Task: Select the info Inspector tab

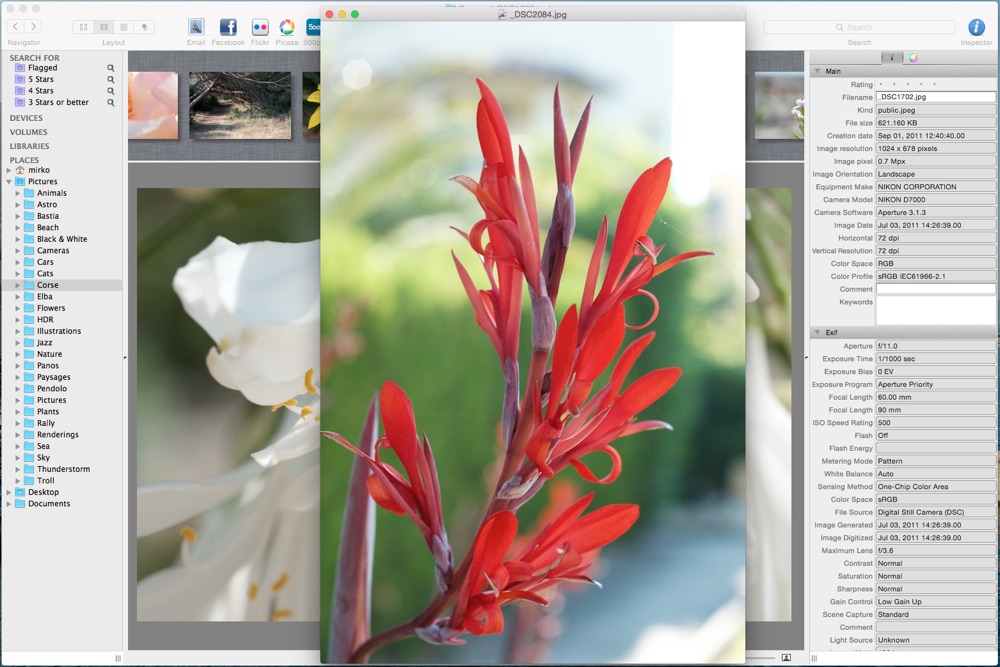Action: [x=892, y=57]
